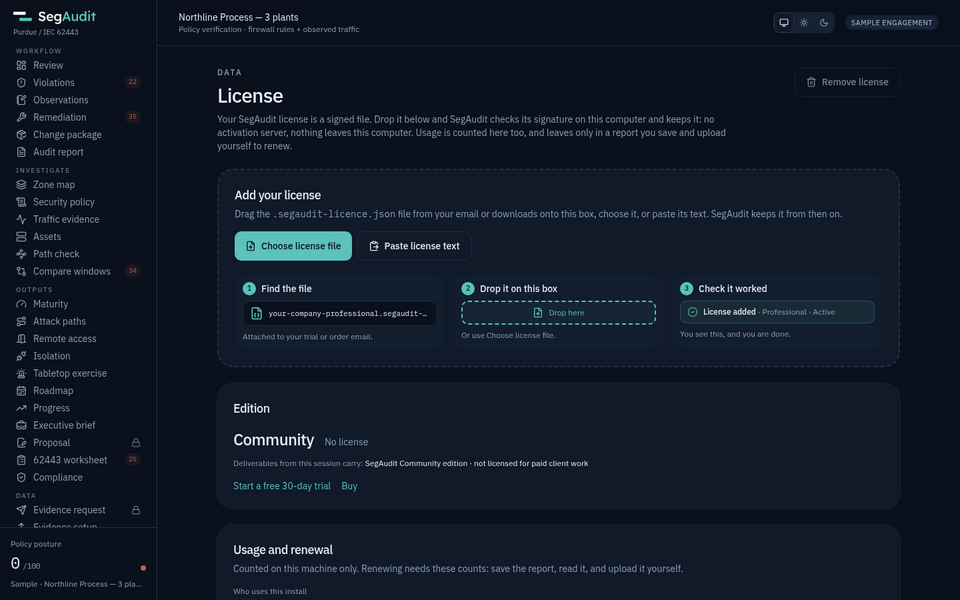The width and height of the screenshot is (960, 600).
Task: Switch to system theme with monitor icon
Action: pyautogui.click(x=784, y=23)
